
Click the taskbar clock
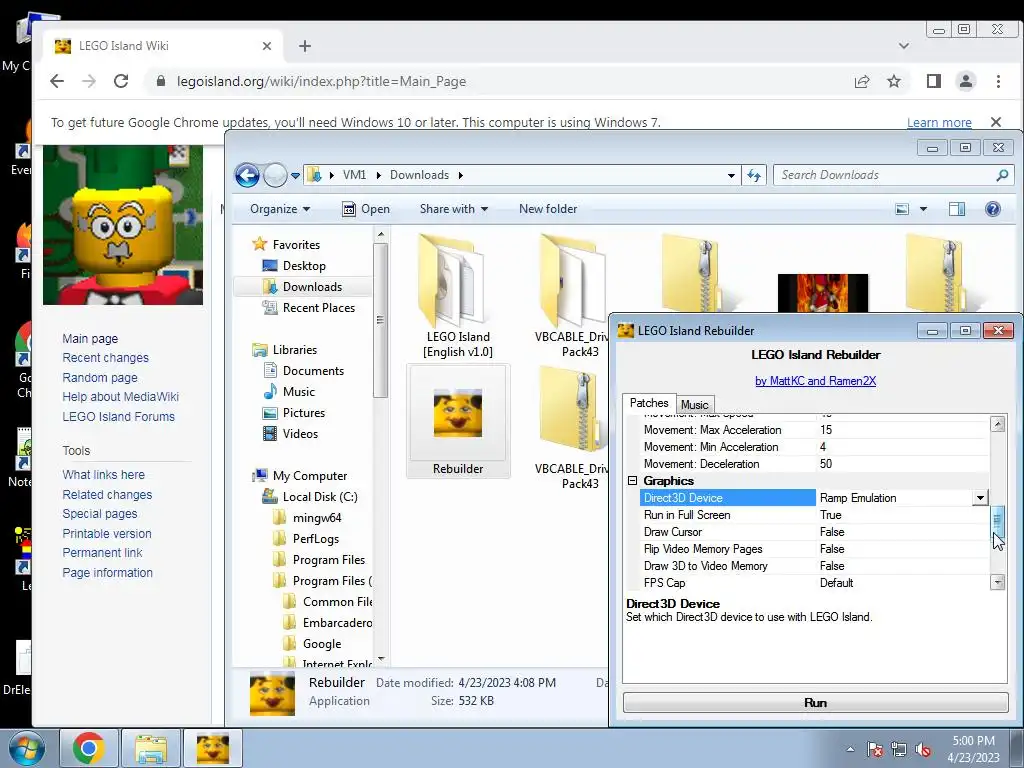(973, 749)
